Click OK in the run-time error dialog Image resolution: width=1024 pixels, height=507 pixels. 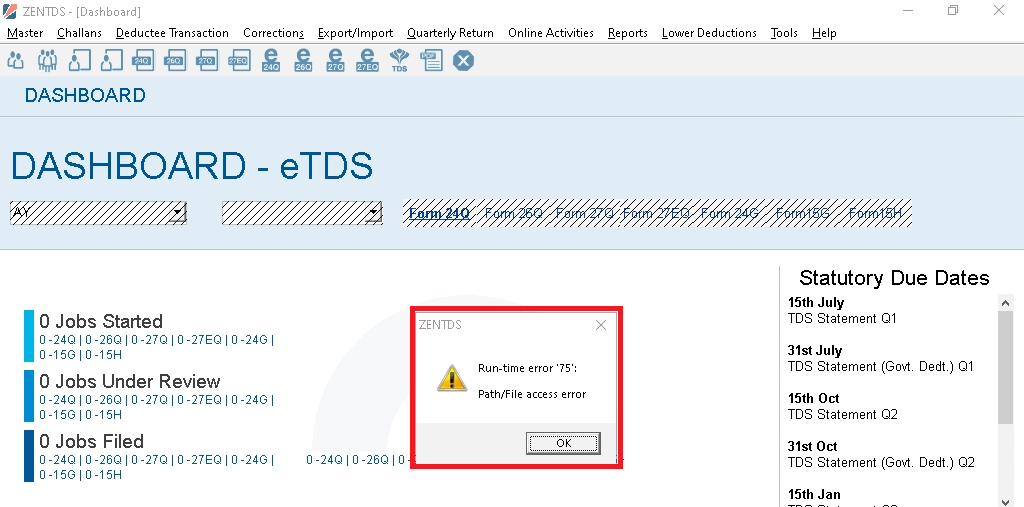click(563, 443)
